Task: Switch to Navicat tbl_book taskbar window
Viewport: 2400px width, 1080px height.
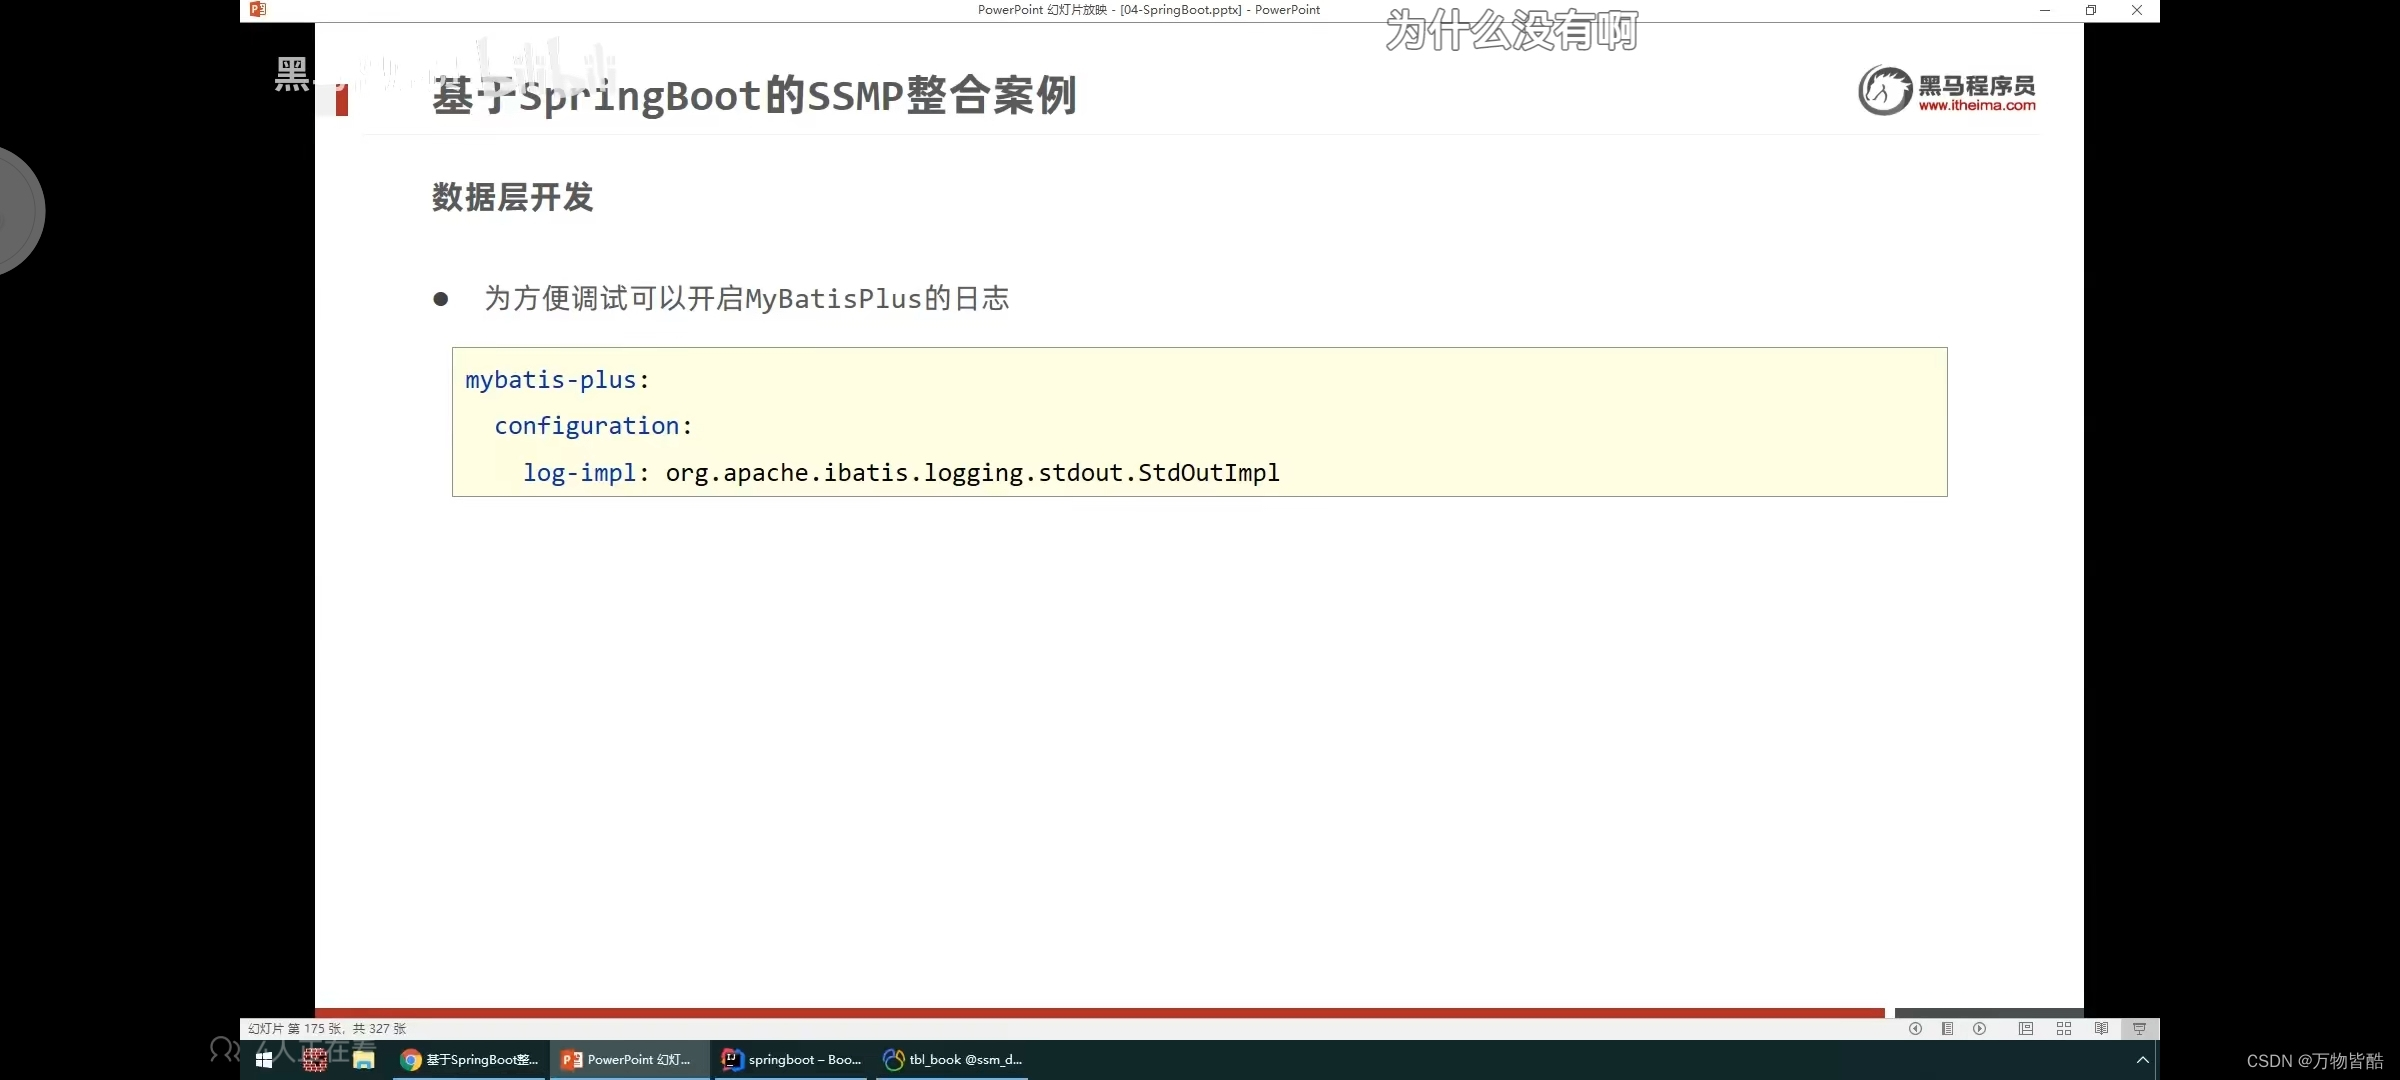Action: pos(953,1060)
